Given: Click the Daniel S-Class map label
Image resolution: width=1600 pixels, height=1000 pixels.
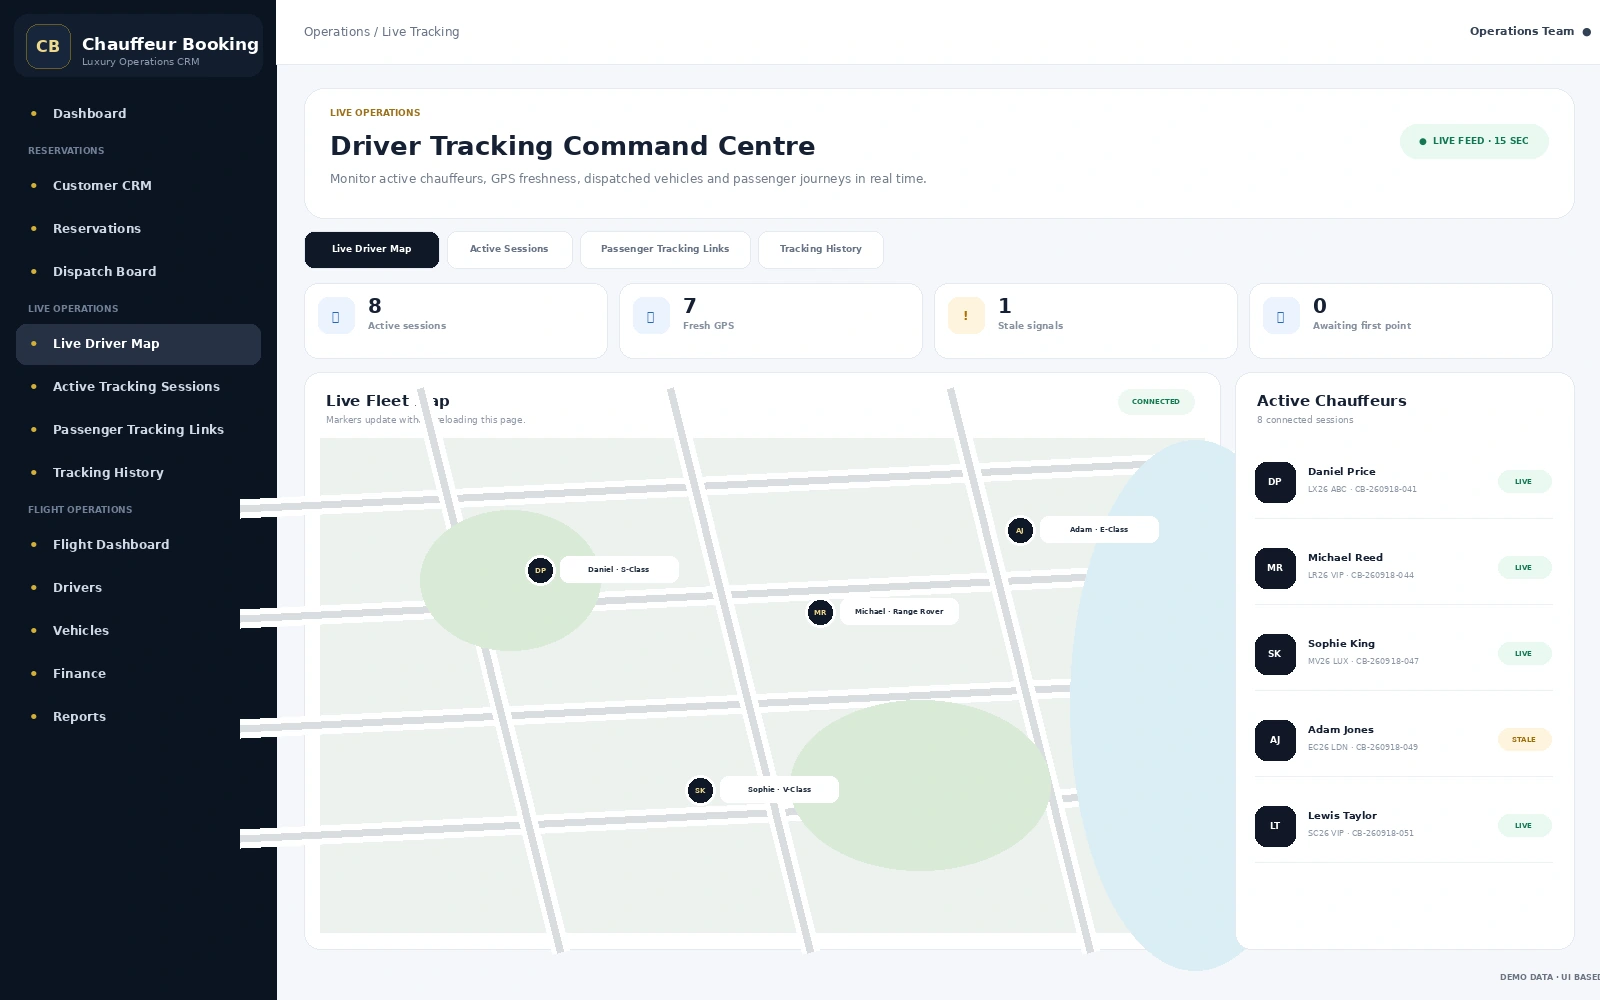Looking at the screenshot, I should (x=619, y=570).
